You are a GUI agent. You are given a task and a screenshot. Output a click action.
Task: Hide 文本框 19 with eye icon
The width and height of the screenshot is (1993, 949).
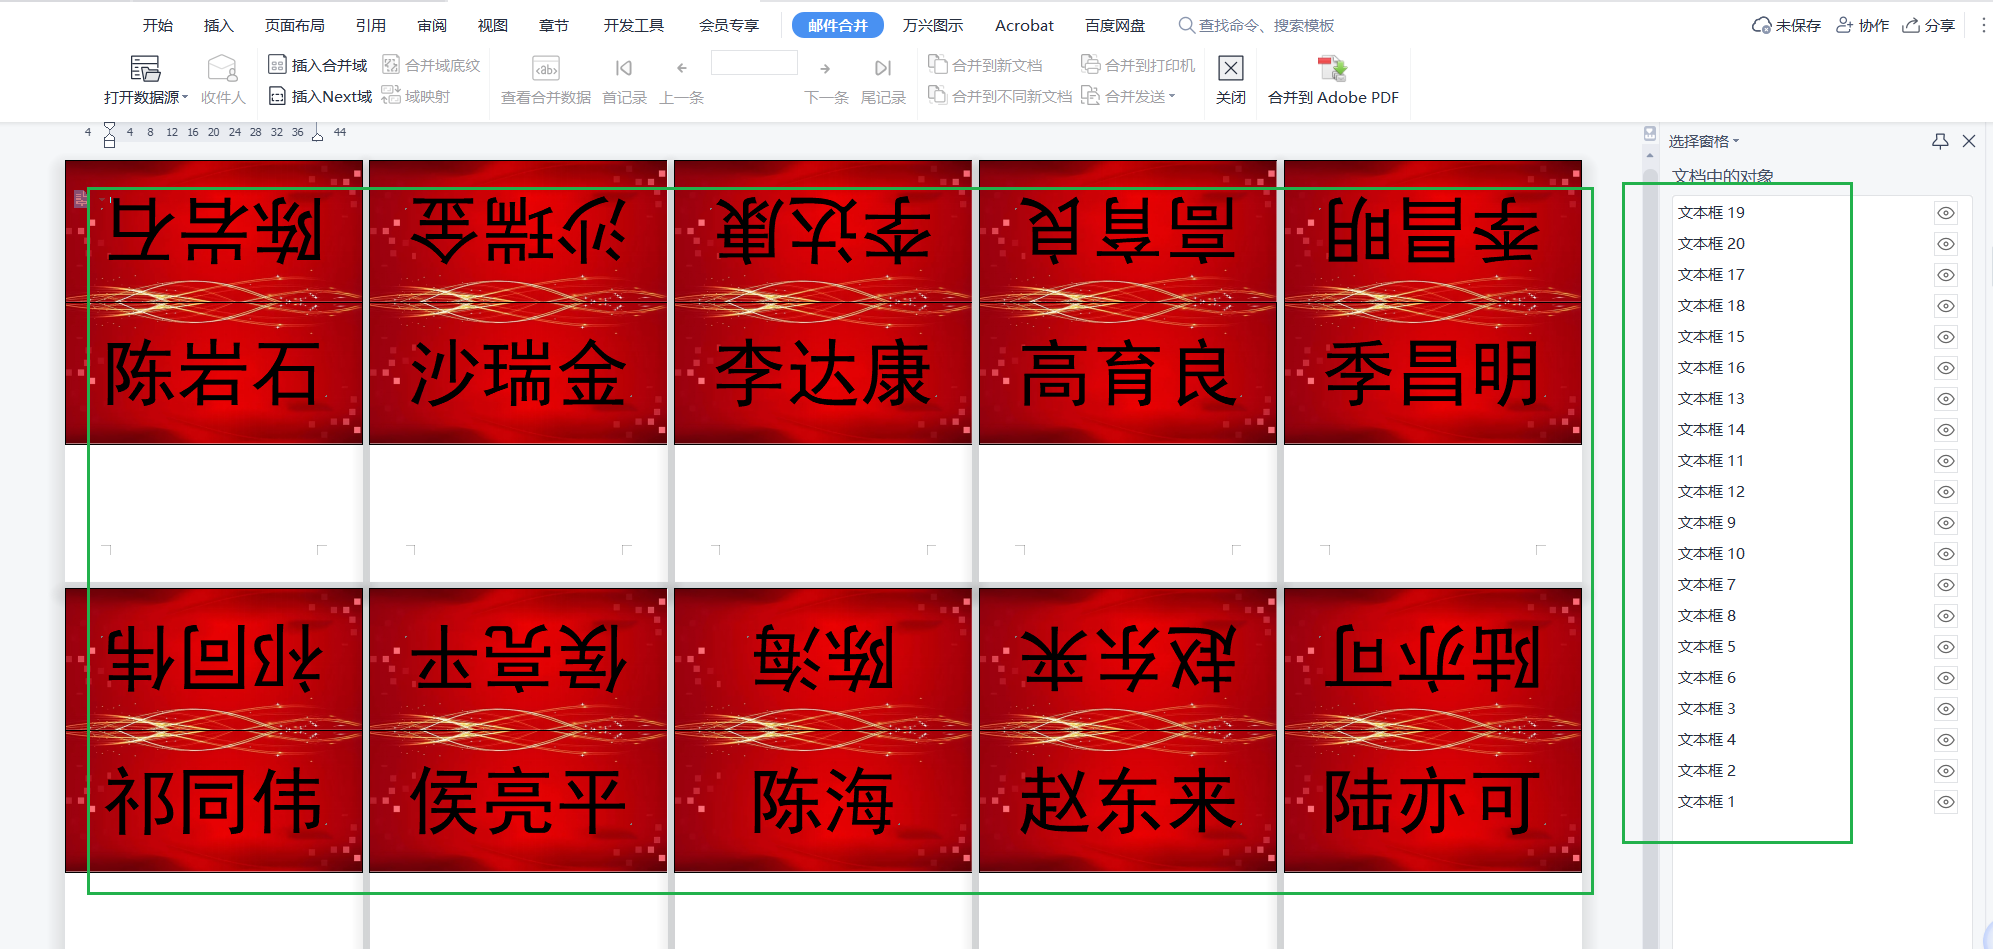pos(1945,213)
